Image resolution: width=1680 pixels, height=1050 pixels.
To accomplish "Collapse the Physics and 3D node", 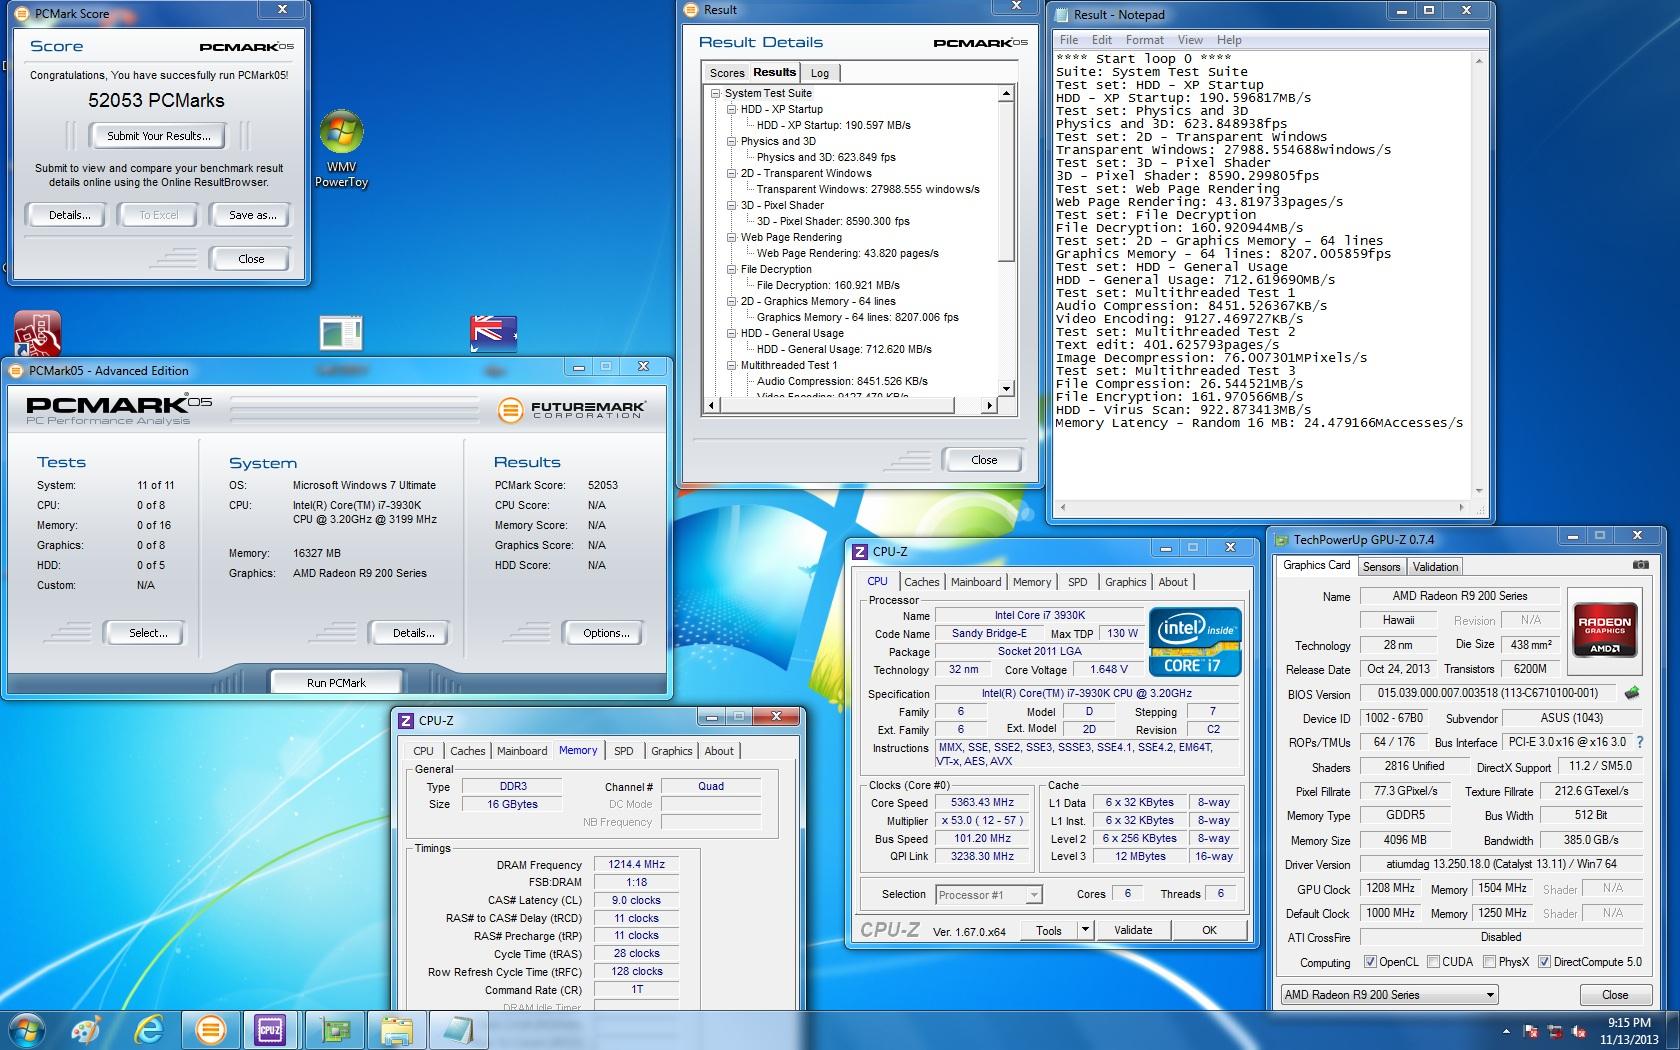I will (731, 141).
